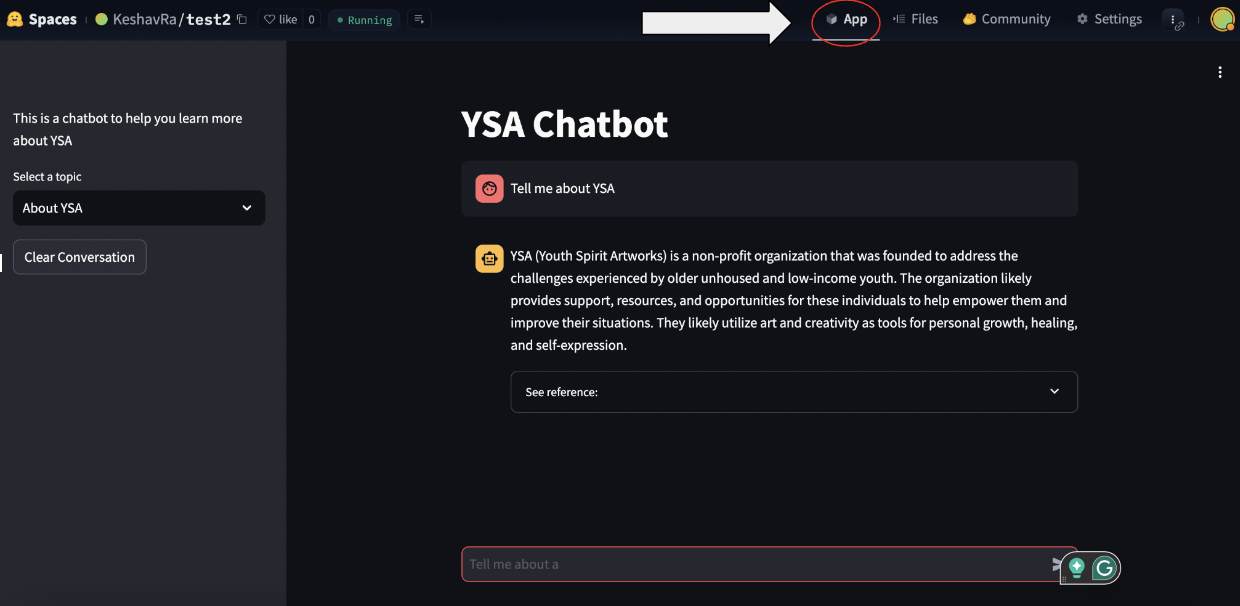This screenshot has width=1240, height=606.
Task: Switch to the App tab
Action: 846,19
